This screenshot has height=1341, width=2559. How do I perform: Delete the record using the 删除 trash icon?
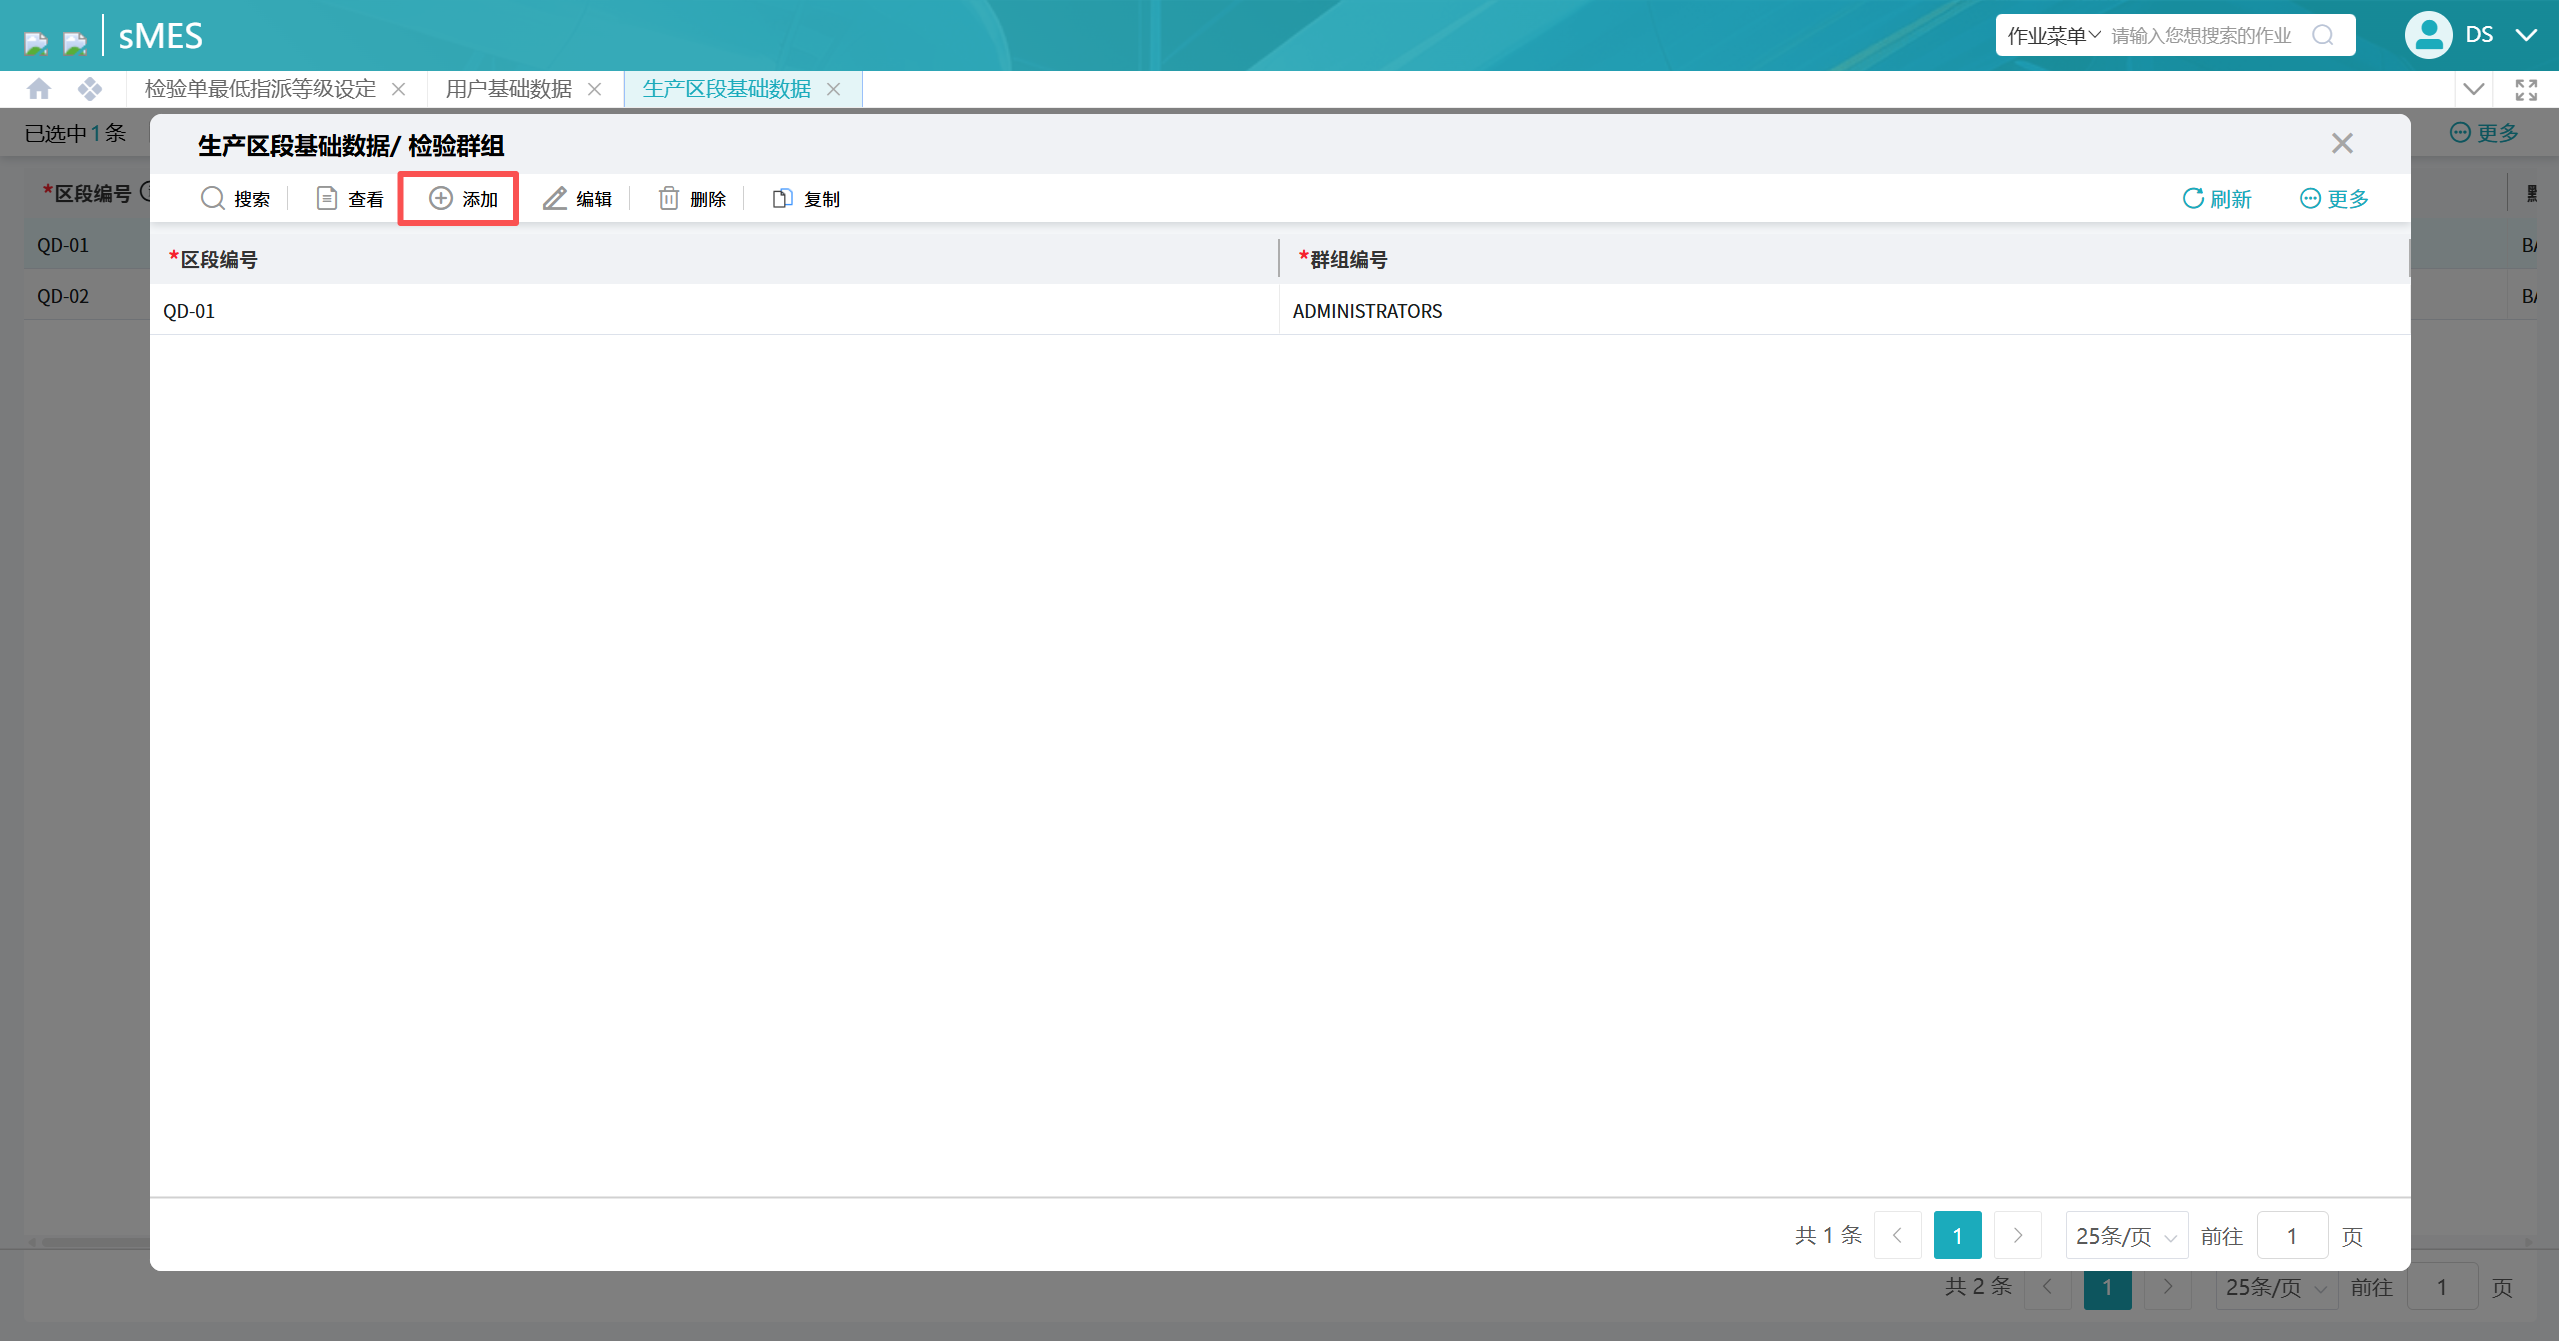(x=668, y=198)
